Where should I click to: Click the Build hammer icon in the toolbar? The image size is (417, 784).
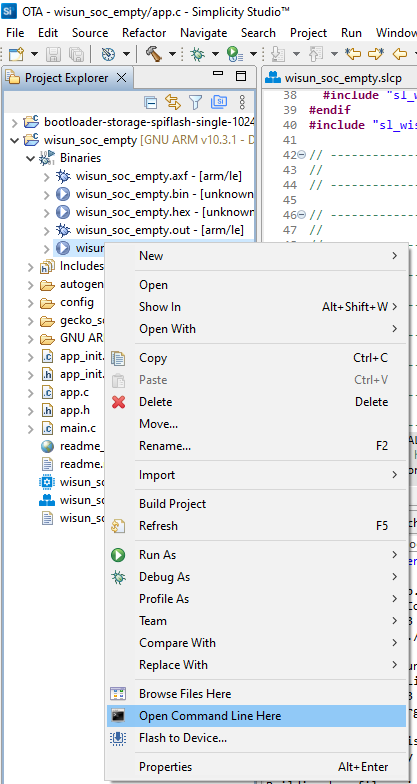pyautogui.click(x=154, y=54)
